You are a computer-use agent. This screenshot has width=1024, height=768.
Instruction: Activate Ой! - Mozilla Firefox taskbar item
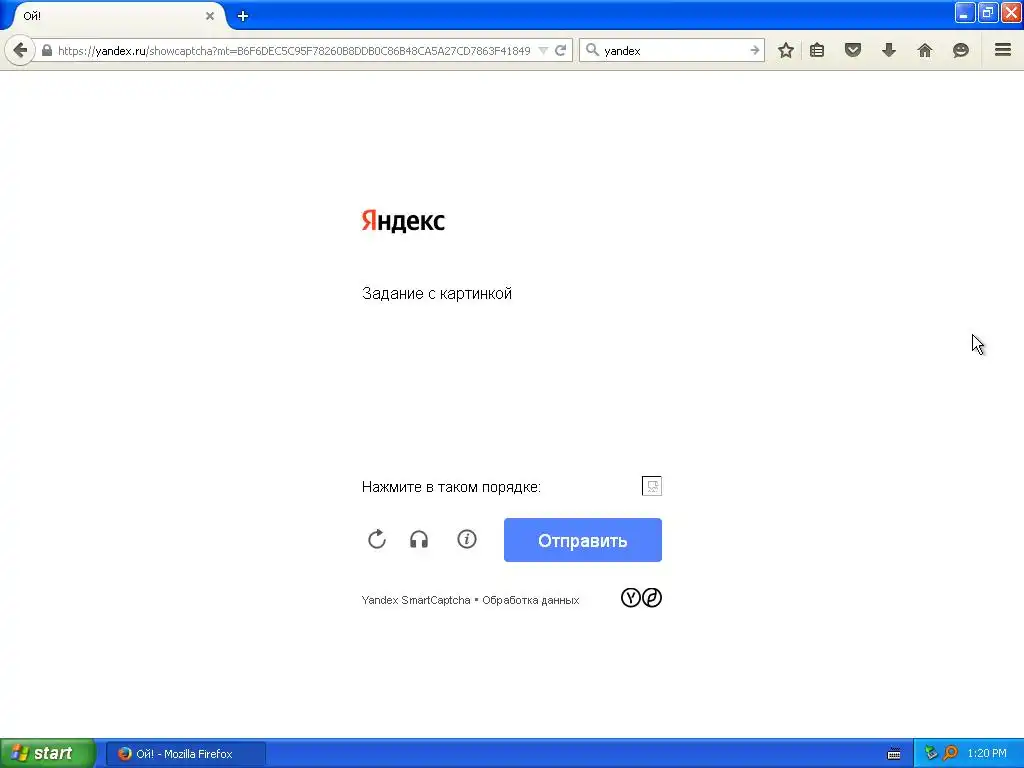(x=186, y=754)
